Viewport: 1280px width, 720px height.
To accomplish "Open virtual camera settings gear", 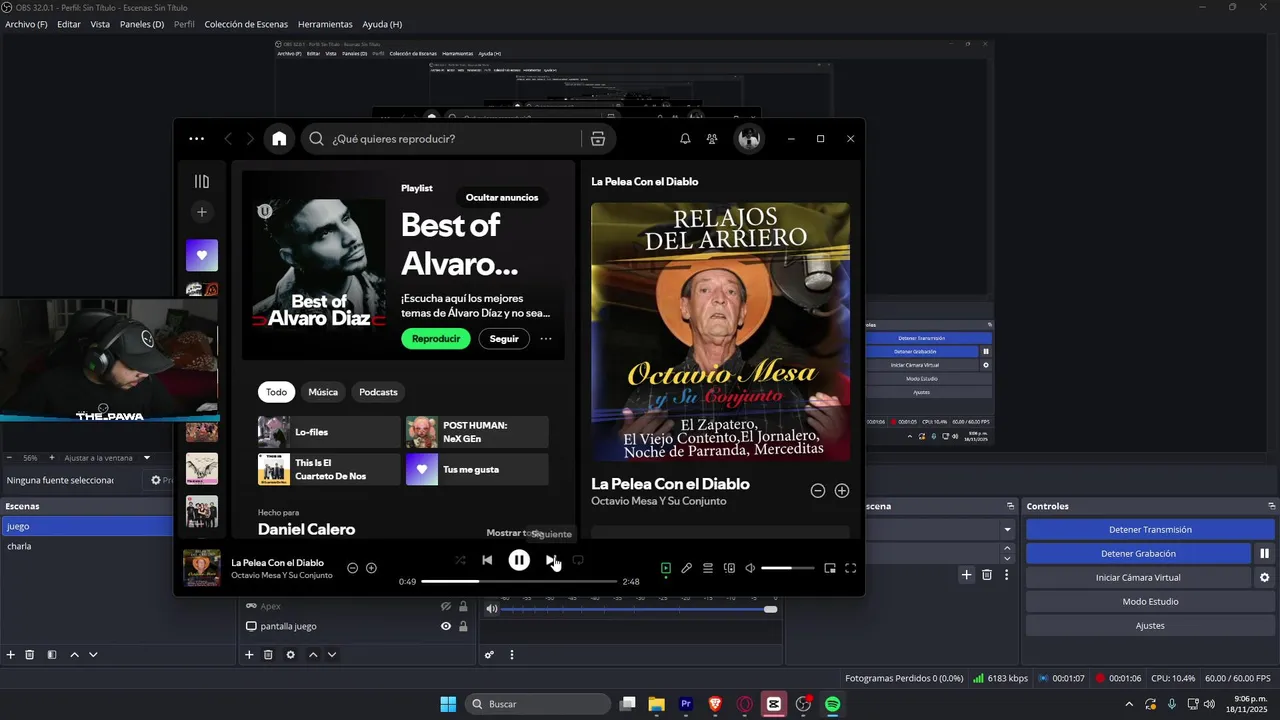I will pyautogui.click(x=1264, y=577).
